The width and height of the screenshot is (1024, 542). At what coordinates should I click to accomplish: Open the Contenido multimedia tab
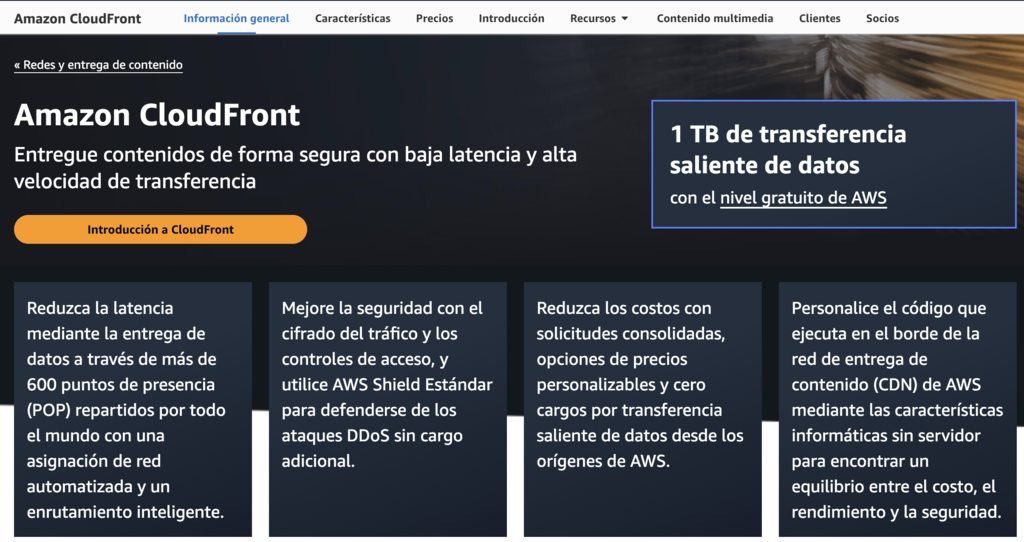714,18
